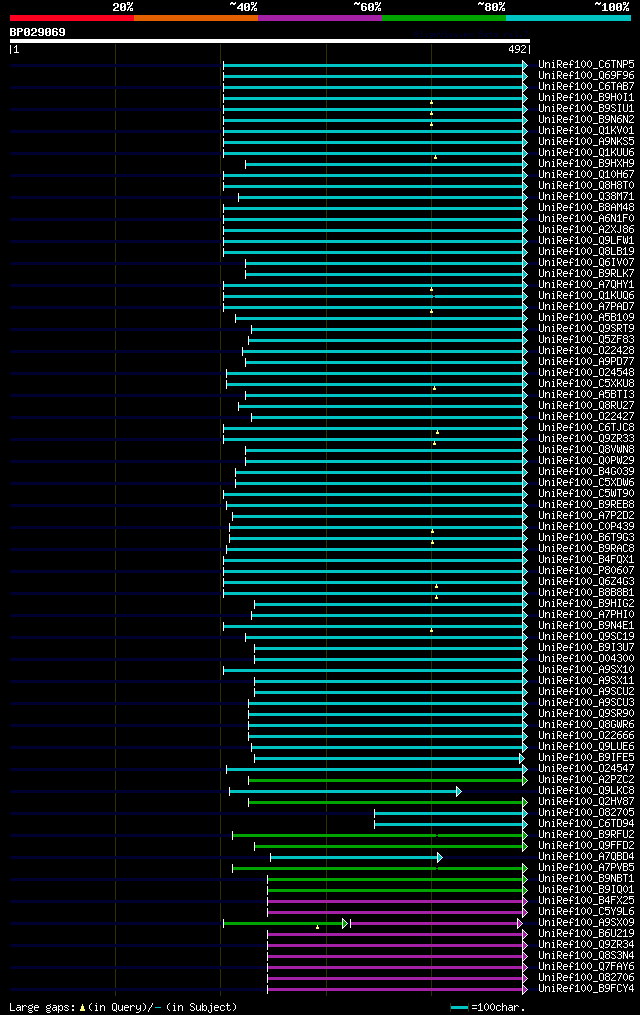Click the cyan alignment bar of UniRef100_Q9LKC8
This screenshot has width=640, height=1015.
tap(345, 792)
